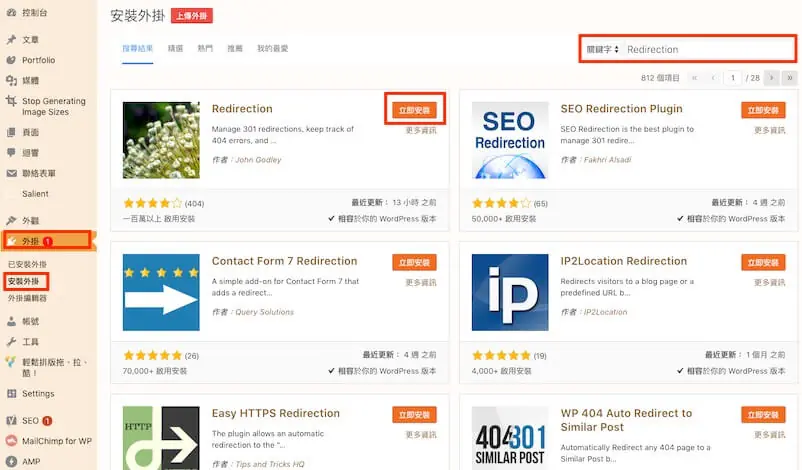This screenshot has width=802, height=470.
Task: Open the 工具 wrench icon
Action: pyautogui.click(x=11, y=342)
